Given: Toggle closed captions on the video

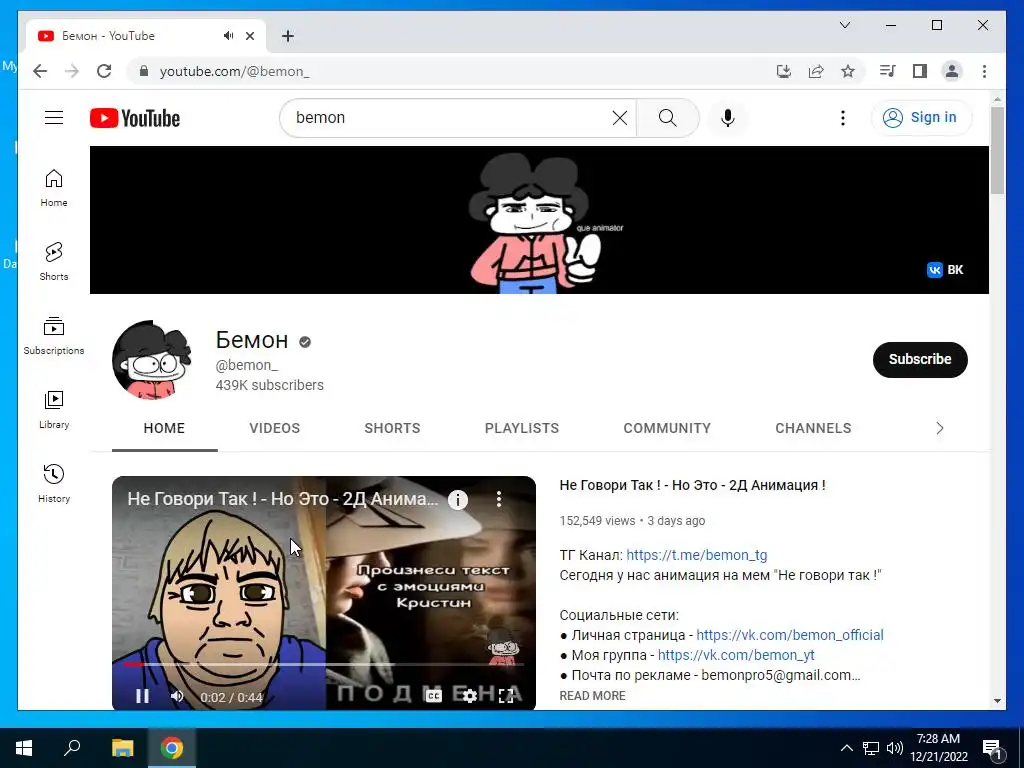Looking at the screenshot, I should coord(434,696).
